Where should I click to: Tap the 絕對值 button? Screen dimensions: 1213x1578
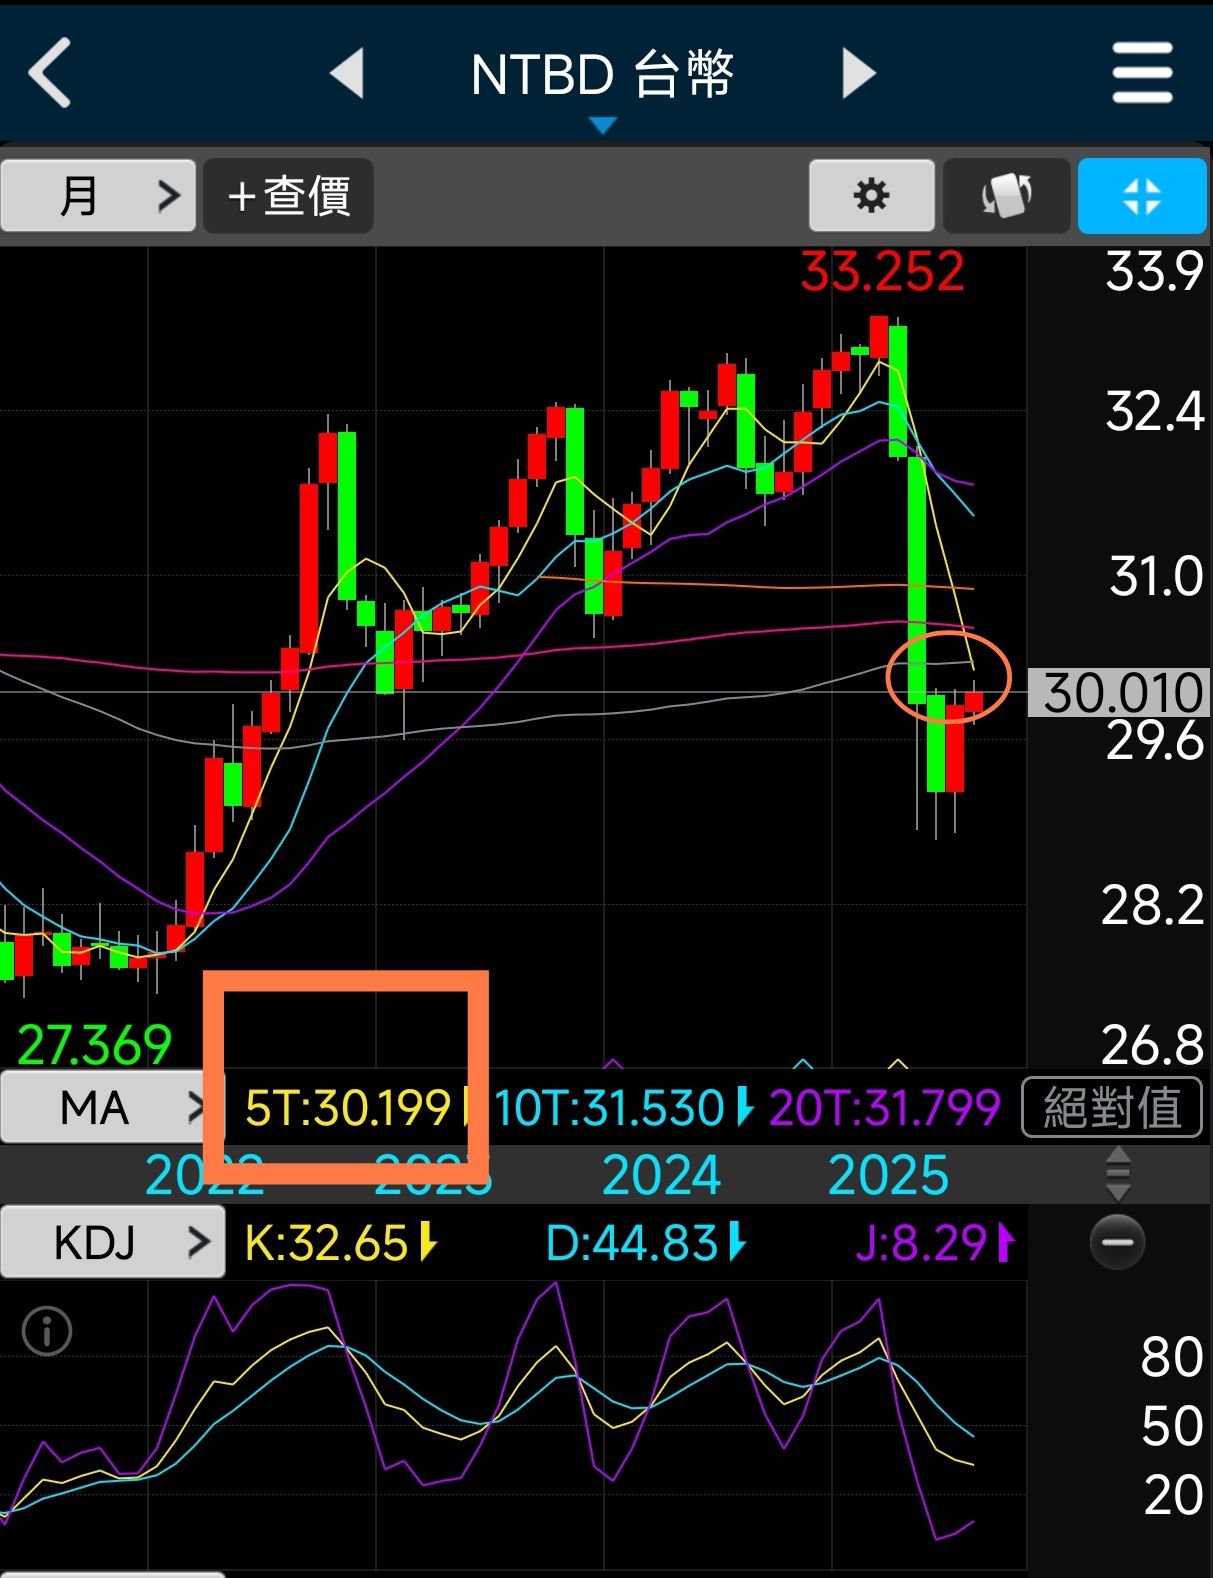coord(1111,1107)
